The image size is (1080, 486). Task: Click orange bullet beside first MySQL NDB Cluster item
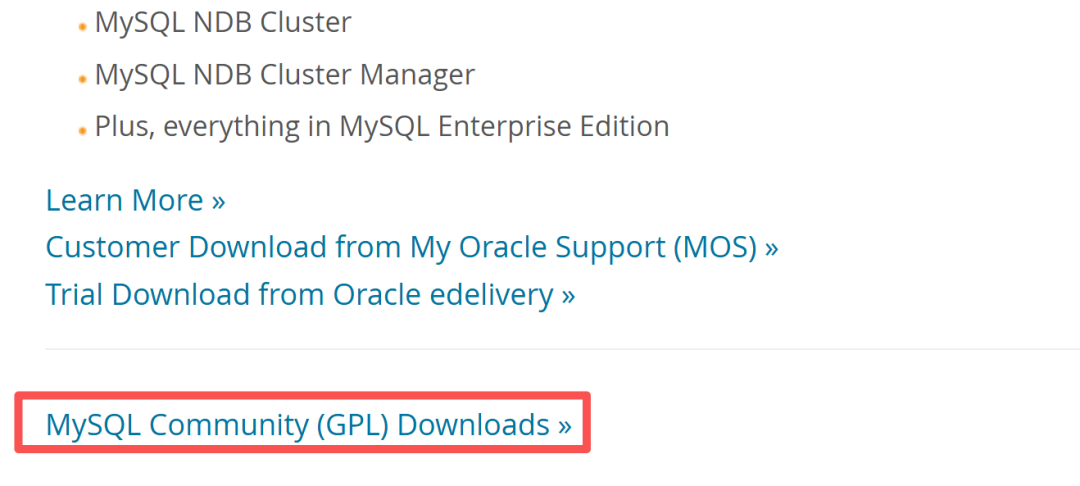pos(82,27)
